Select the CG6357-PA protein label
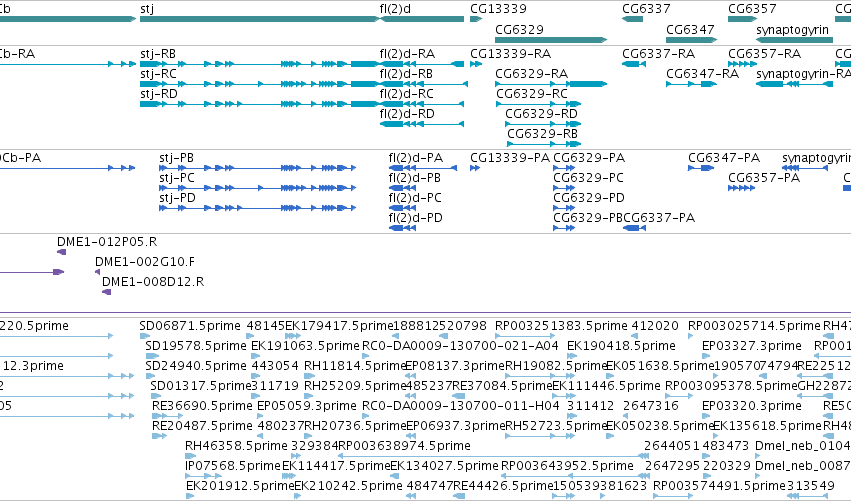Image resolution: width=851 pixels, height=501 pixels. (764, 178)
